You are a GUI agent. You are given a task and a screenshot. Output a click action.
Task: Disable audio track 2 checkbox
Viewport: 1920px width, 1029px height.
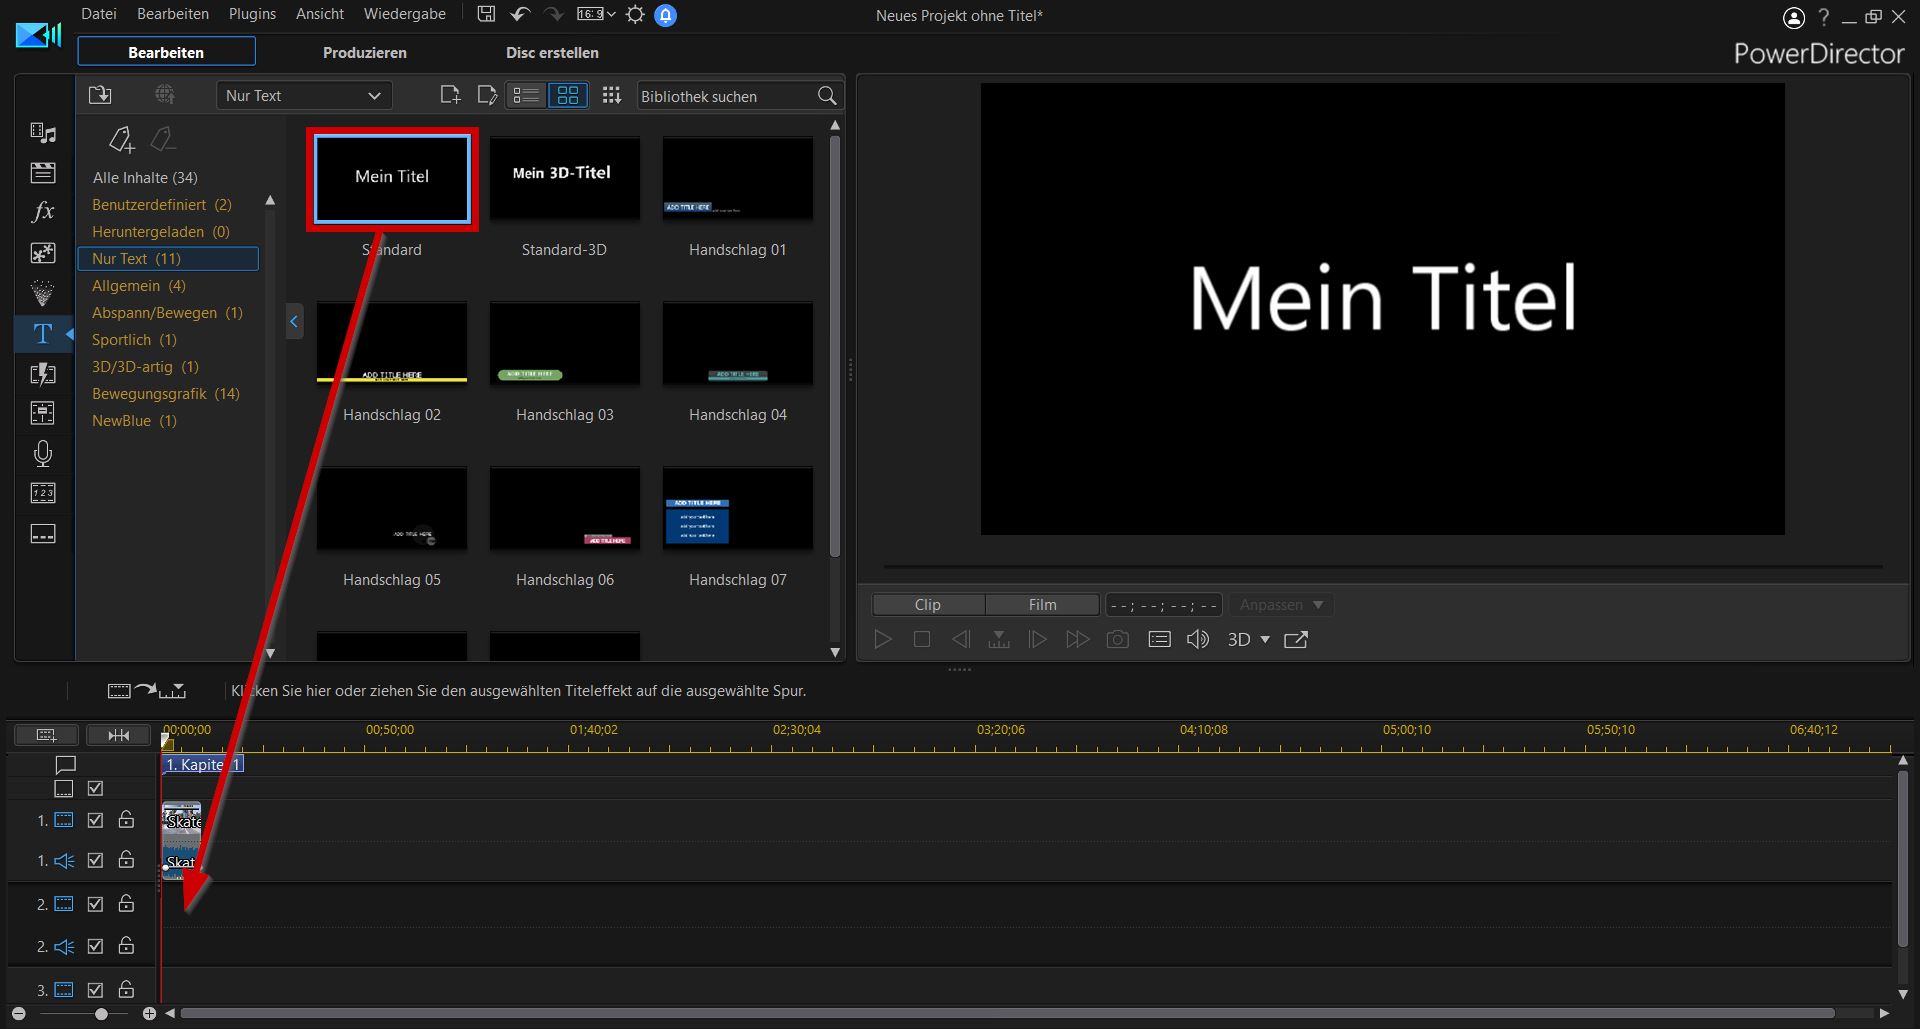[x=96, y=946]
